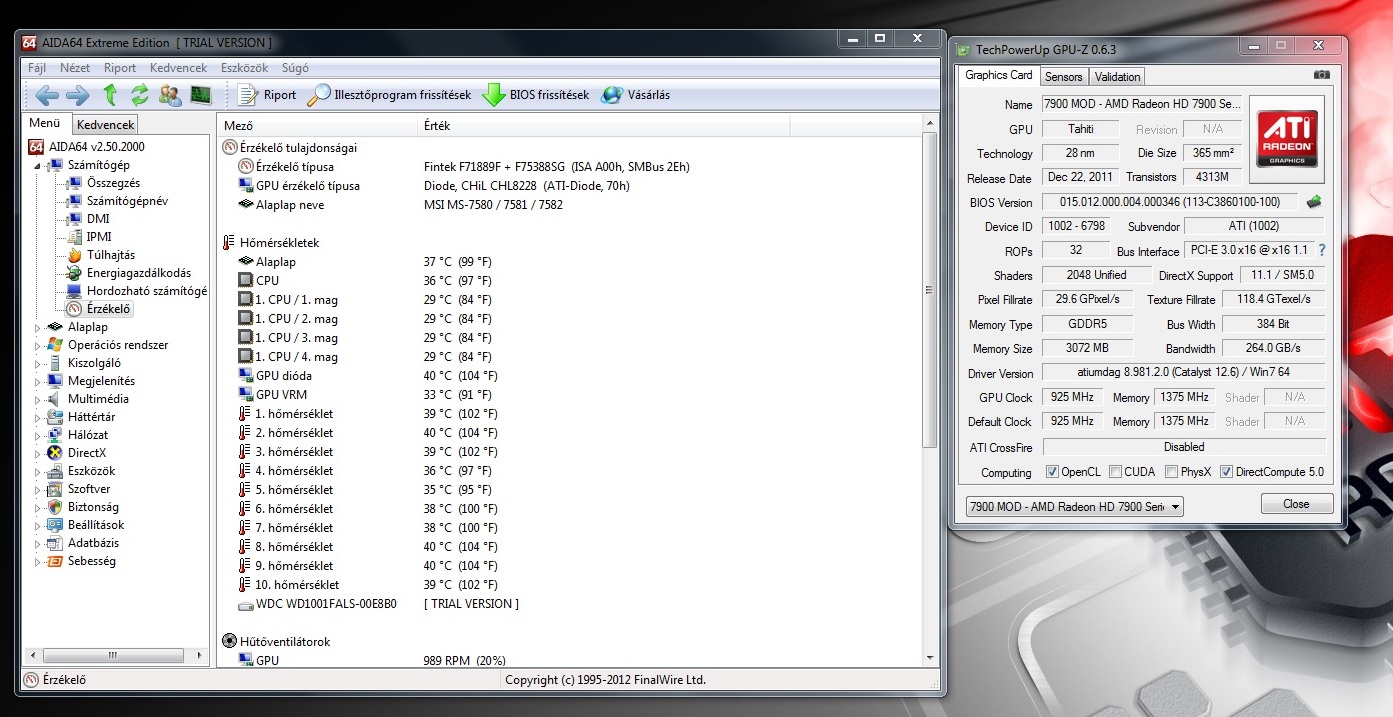The height and width of the screenshot is (717, 1393).
Task: Click the green graph monitor toolbar icon
Action: [201, 95]
